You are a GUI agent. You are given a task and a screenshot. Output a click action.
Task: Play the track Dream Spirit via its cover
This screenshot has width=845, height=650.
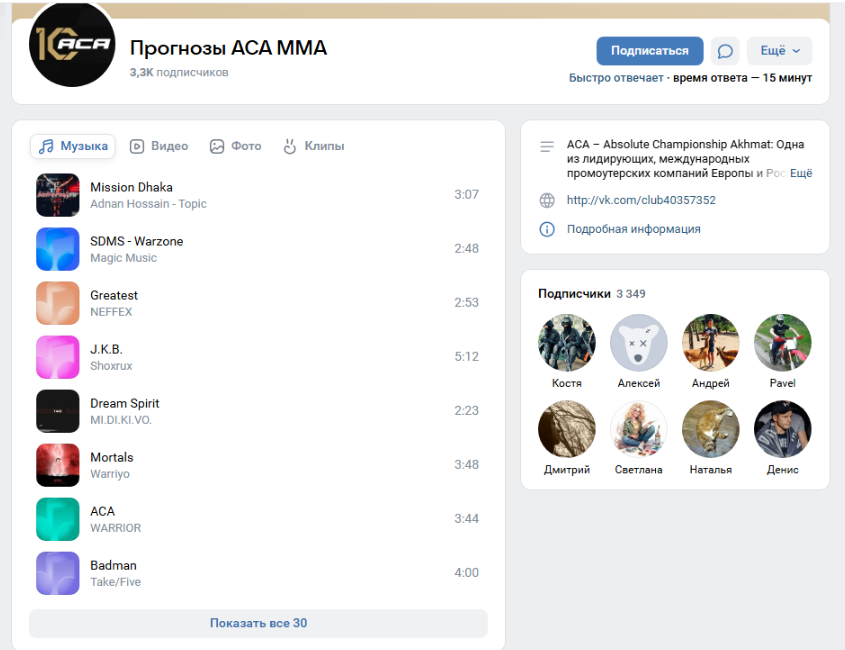57,411
